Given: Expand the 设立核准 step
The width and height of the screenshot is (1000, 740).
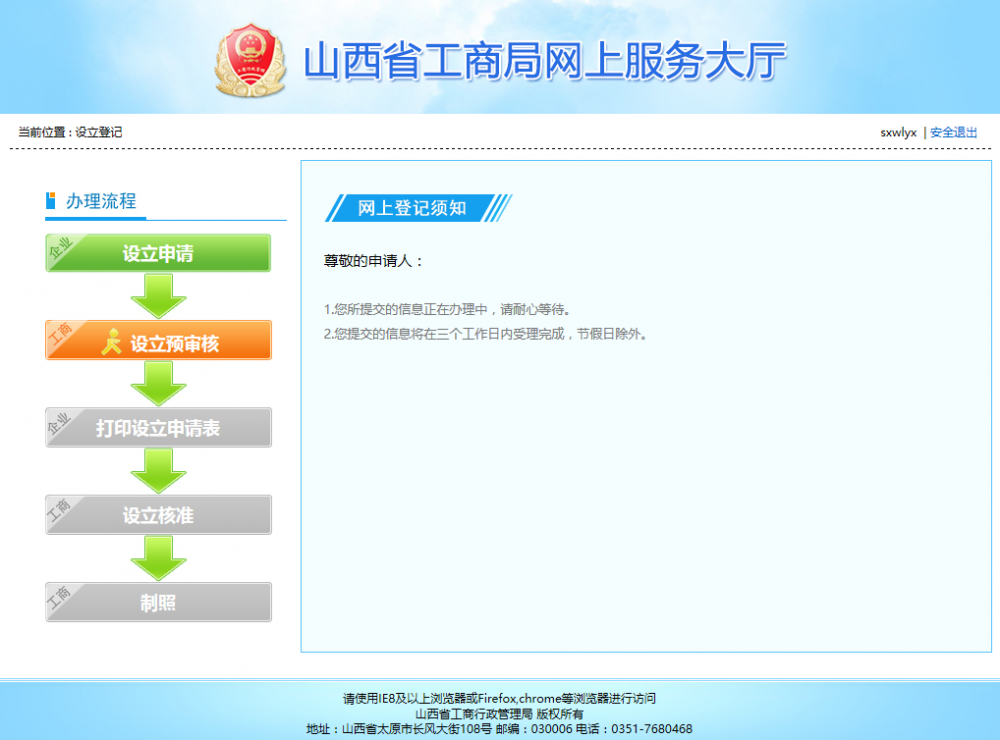Looking at the screenshot, I should tap(158, 514).
